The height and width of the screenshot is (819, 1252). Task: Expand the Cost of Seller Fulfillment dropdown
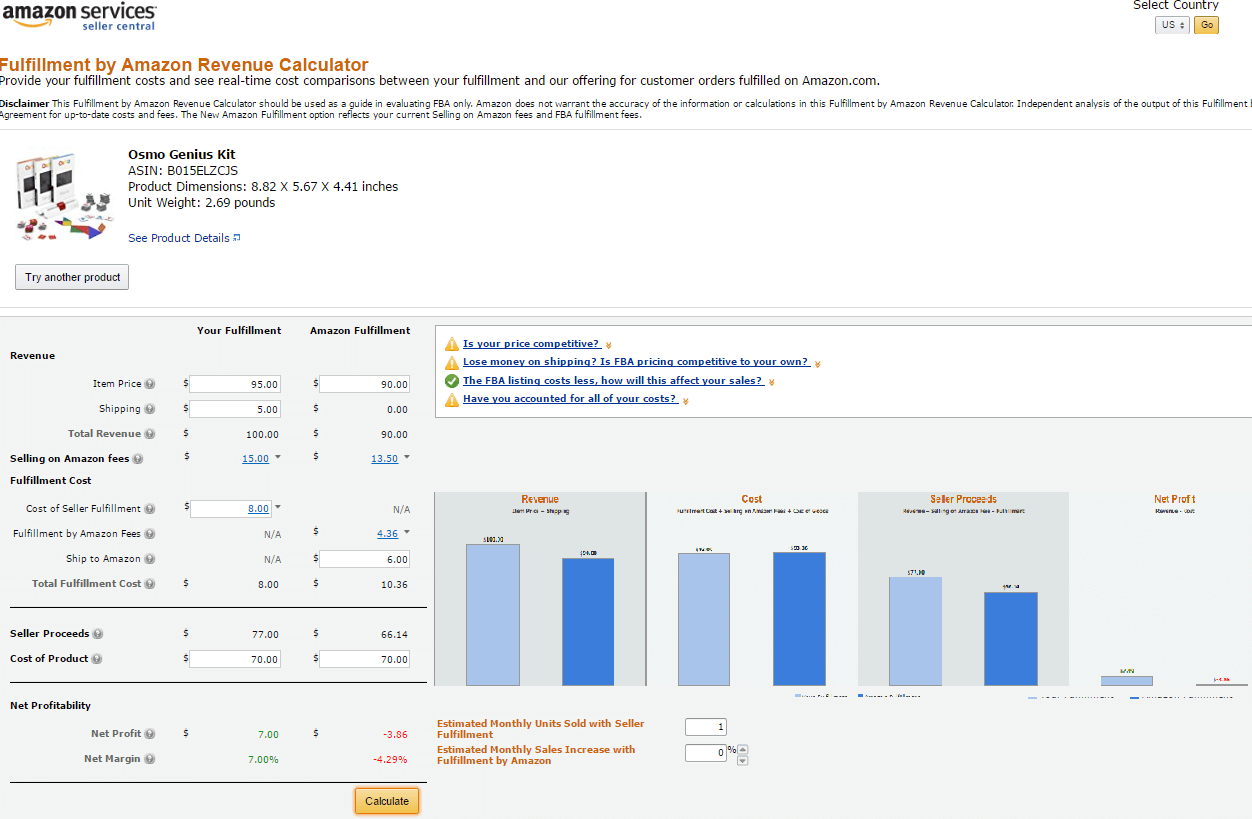coord(278,508)
